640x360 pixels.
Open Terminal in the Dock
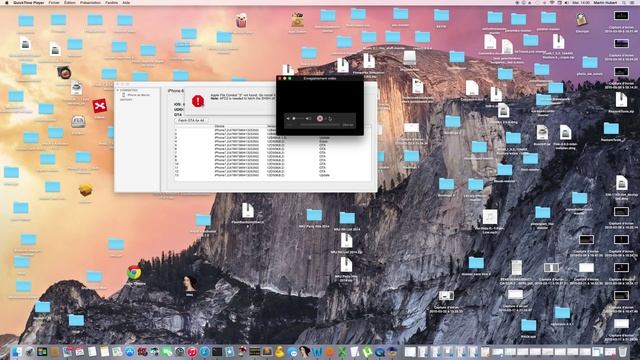[217, 352]
